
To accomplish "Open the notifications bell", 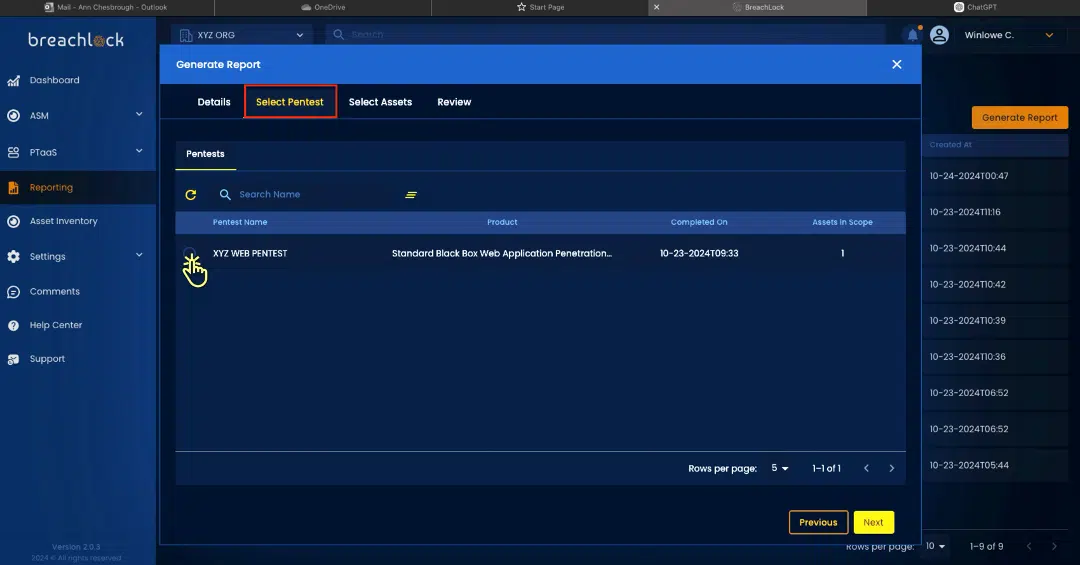I will (913, 34).
